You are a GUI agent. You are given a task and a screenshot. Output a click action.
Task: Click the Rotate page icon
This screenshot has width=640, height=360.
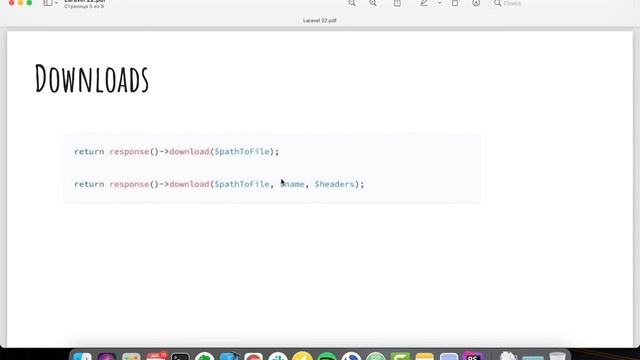pos(455,3)
